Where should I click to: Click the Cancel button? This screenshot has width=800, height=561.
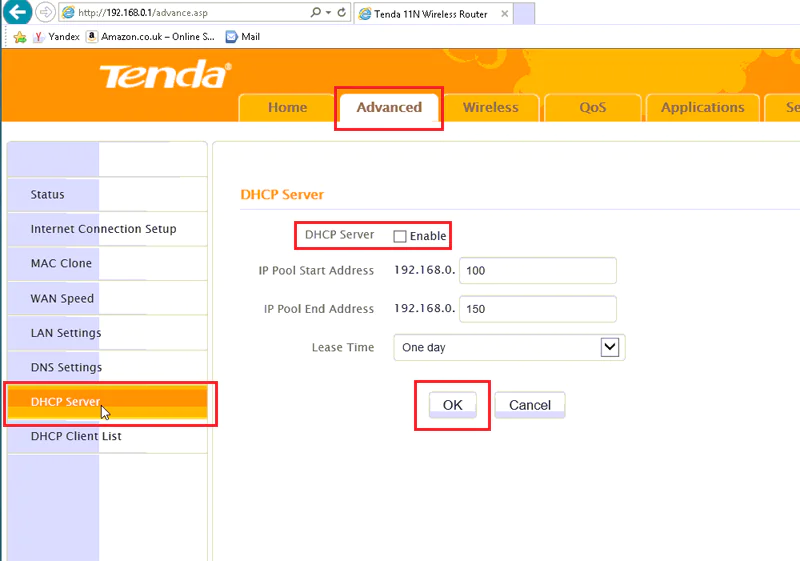click(x=530, y=405)
